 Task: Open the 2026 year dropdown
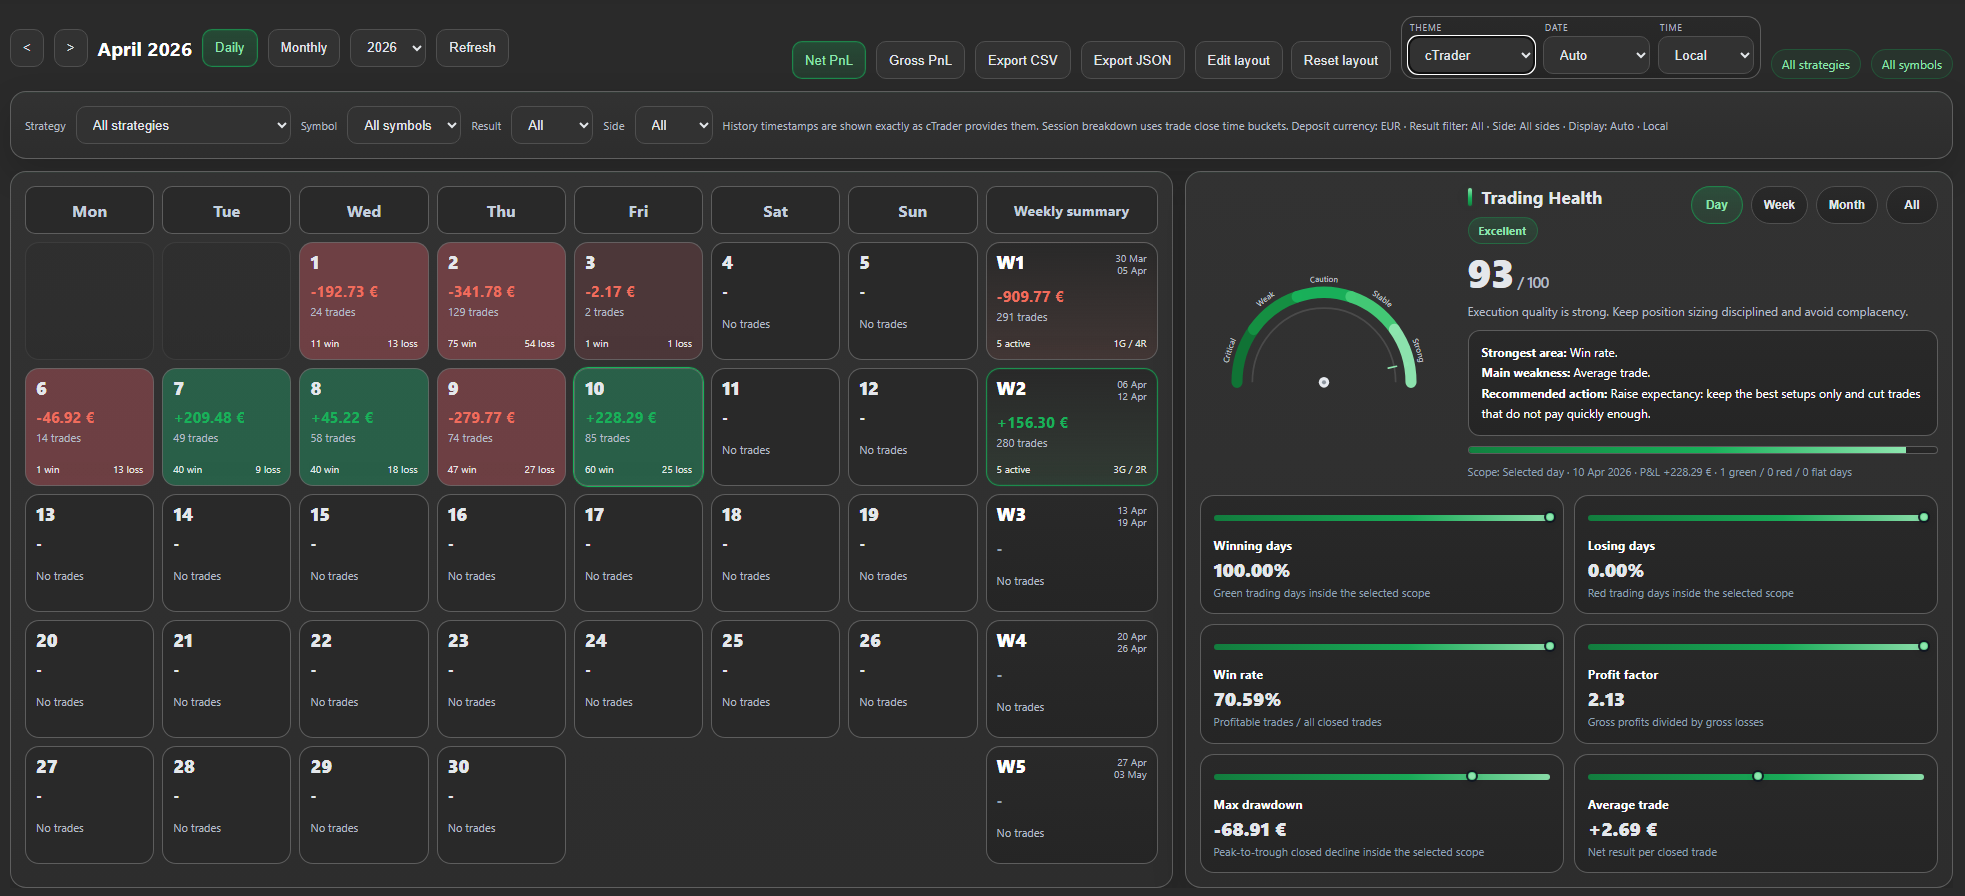pos(388,48)
